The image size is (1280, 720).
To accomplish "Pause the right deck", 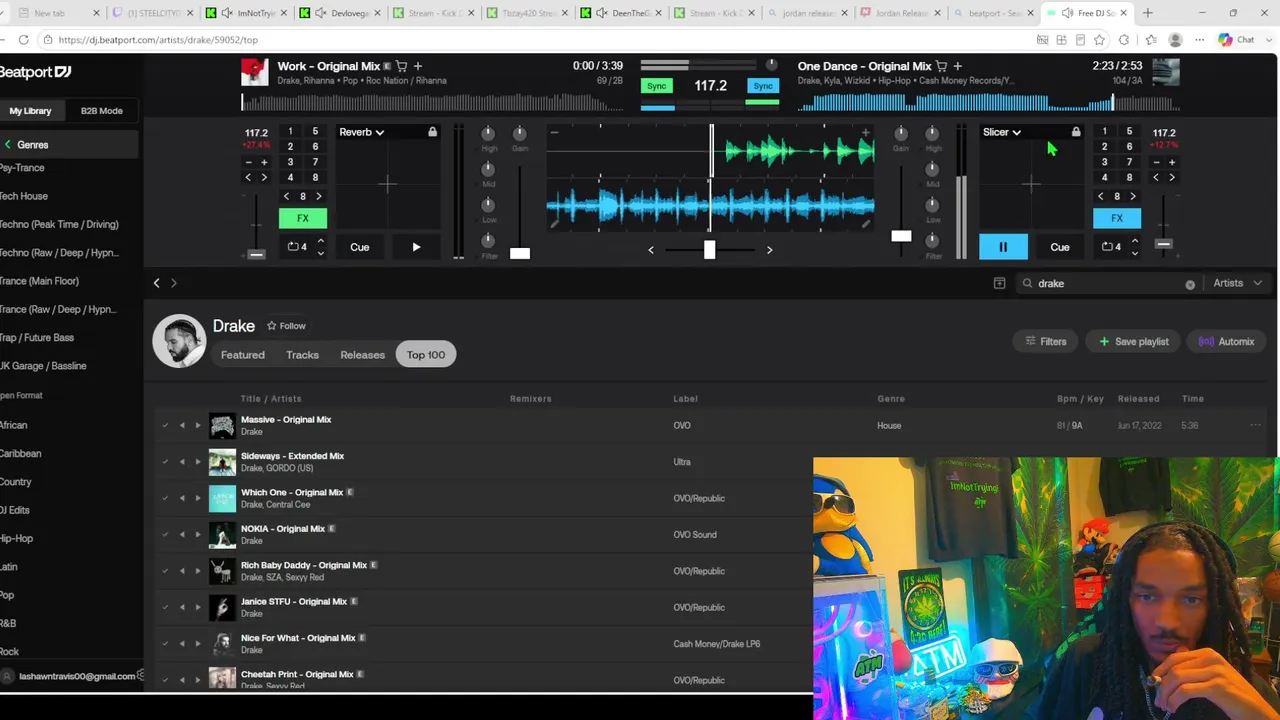I will [1003, 247].
